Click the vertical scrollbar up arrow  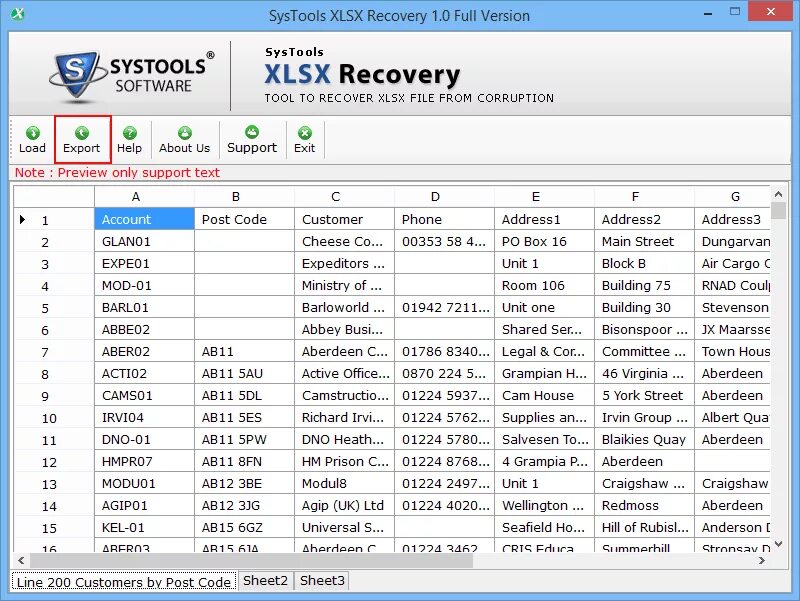(778, 194)
